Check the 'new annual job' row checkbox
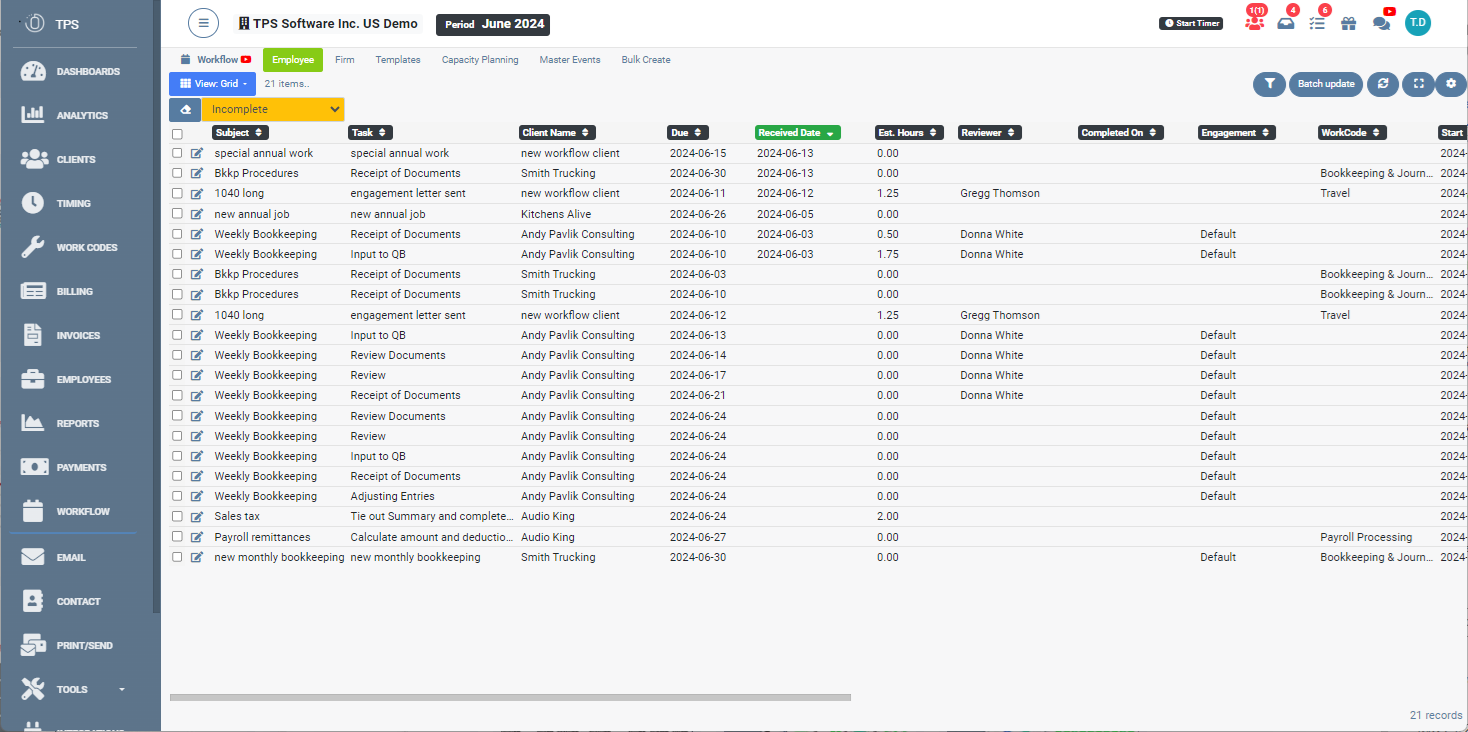1468x732 pixels. pyautogui.click(x=177, y=214)
